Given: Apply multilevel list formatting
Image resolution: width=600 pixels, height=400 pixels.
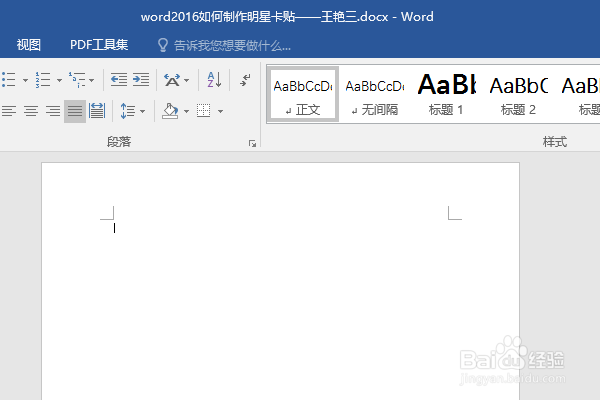Looking at the screenshot, I should pyautogui.click(x=77, y=80).
